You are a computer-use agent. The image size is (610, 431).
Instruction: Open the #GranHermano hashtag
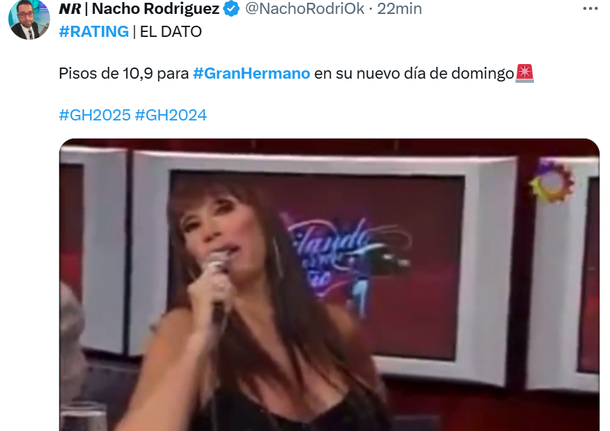(x=251, y=73)
